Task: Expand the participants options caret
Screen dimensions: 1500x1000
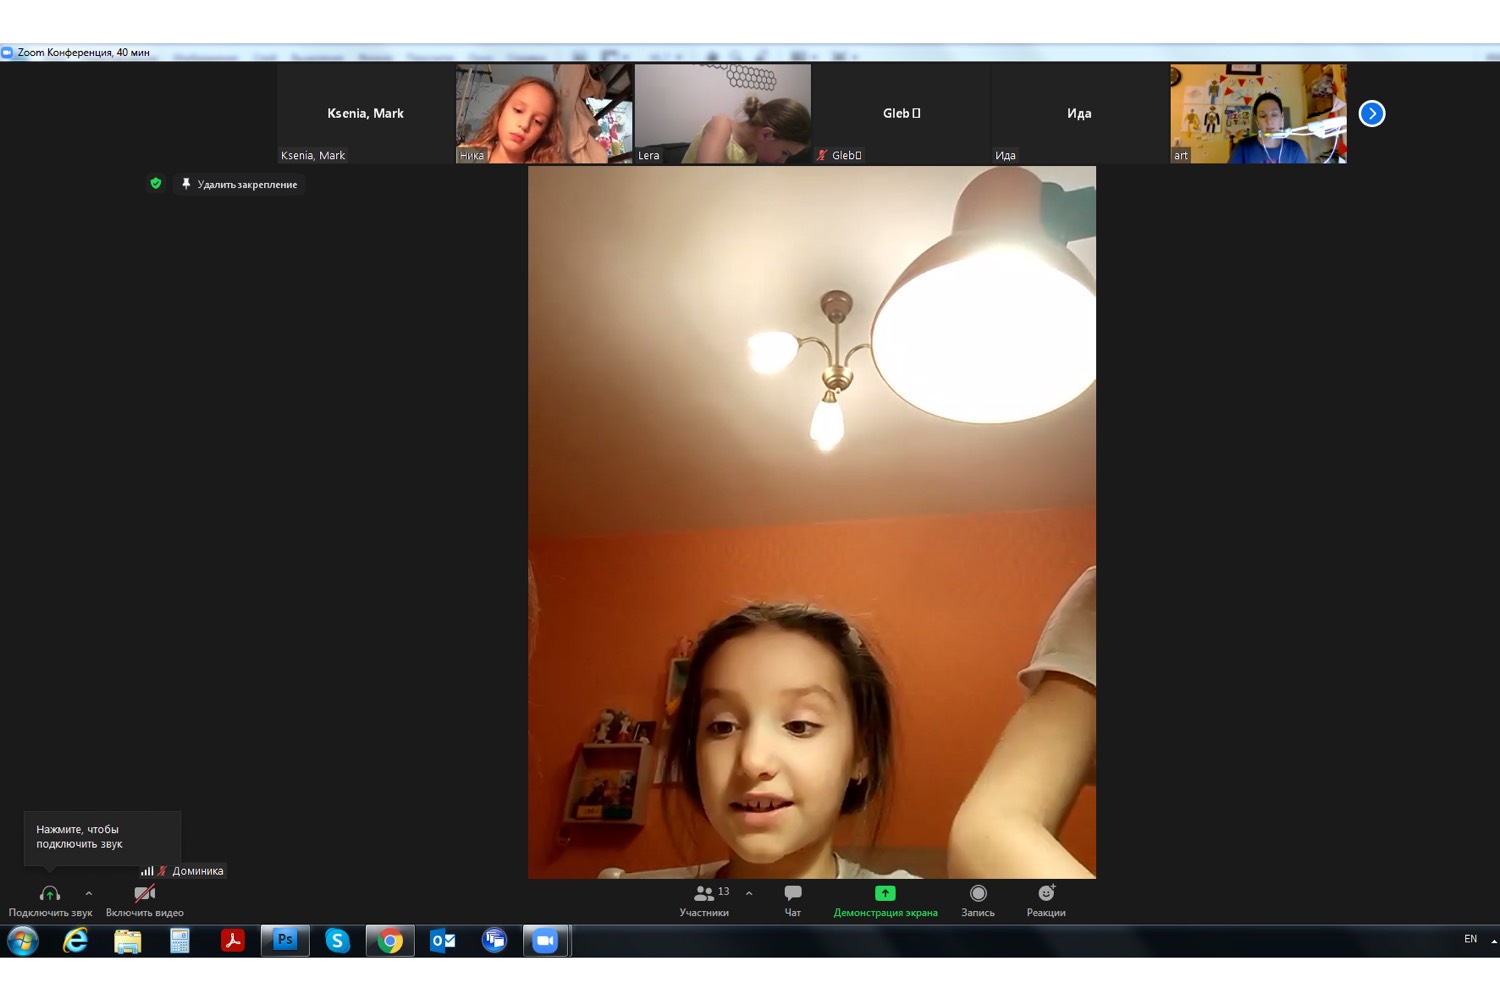Action: coord(749,894)
